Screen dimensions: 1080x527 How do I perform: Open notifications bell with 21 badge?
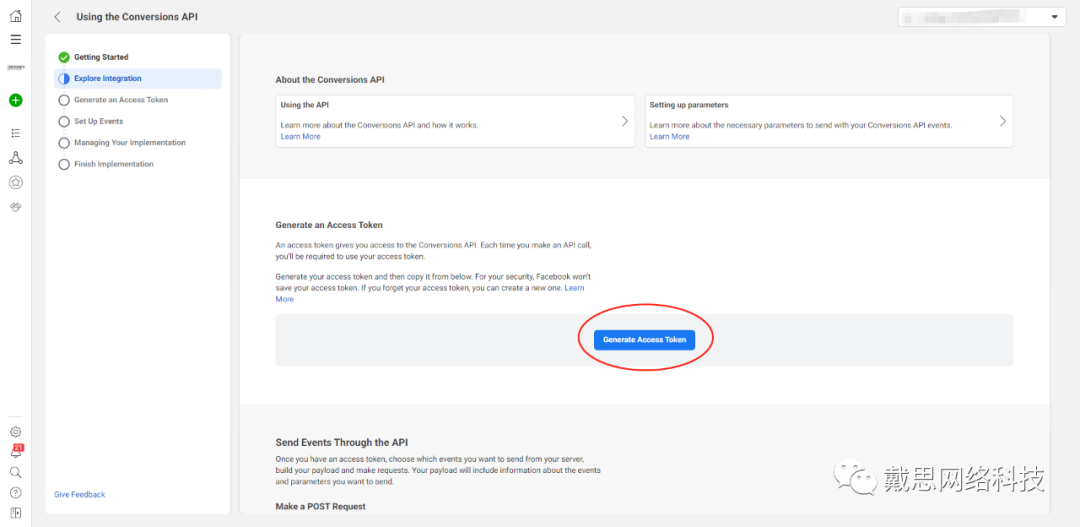pyautogui.click(x=15, y=452)
